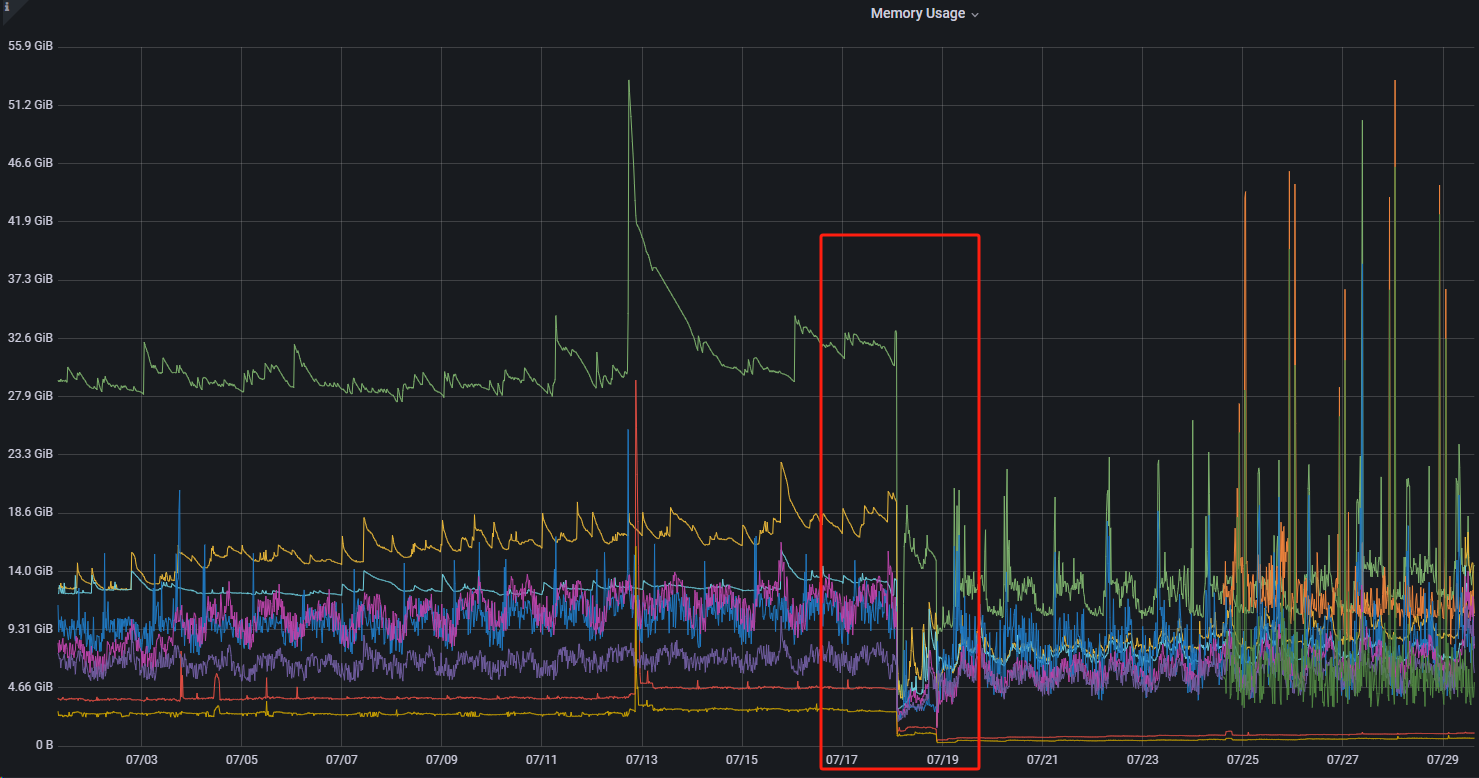The image size is (1479, 778).
Task: Click the red spike peak near 07/13
Action: [636, 382]
